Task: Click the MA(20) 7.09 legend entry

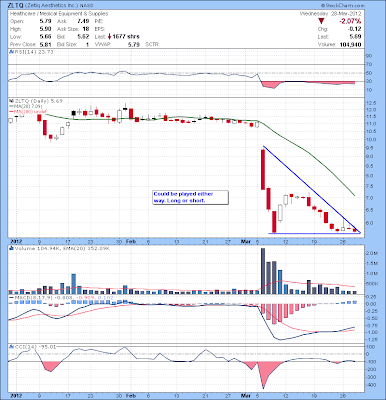Action: [x=26, y=106]
